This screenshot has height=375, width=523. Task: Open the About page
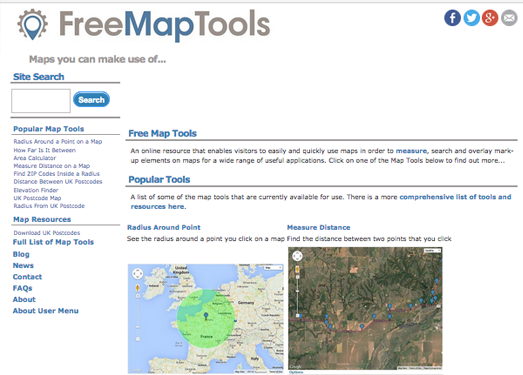[24, 300]
